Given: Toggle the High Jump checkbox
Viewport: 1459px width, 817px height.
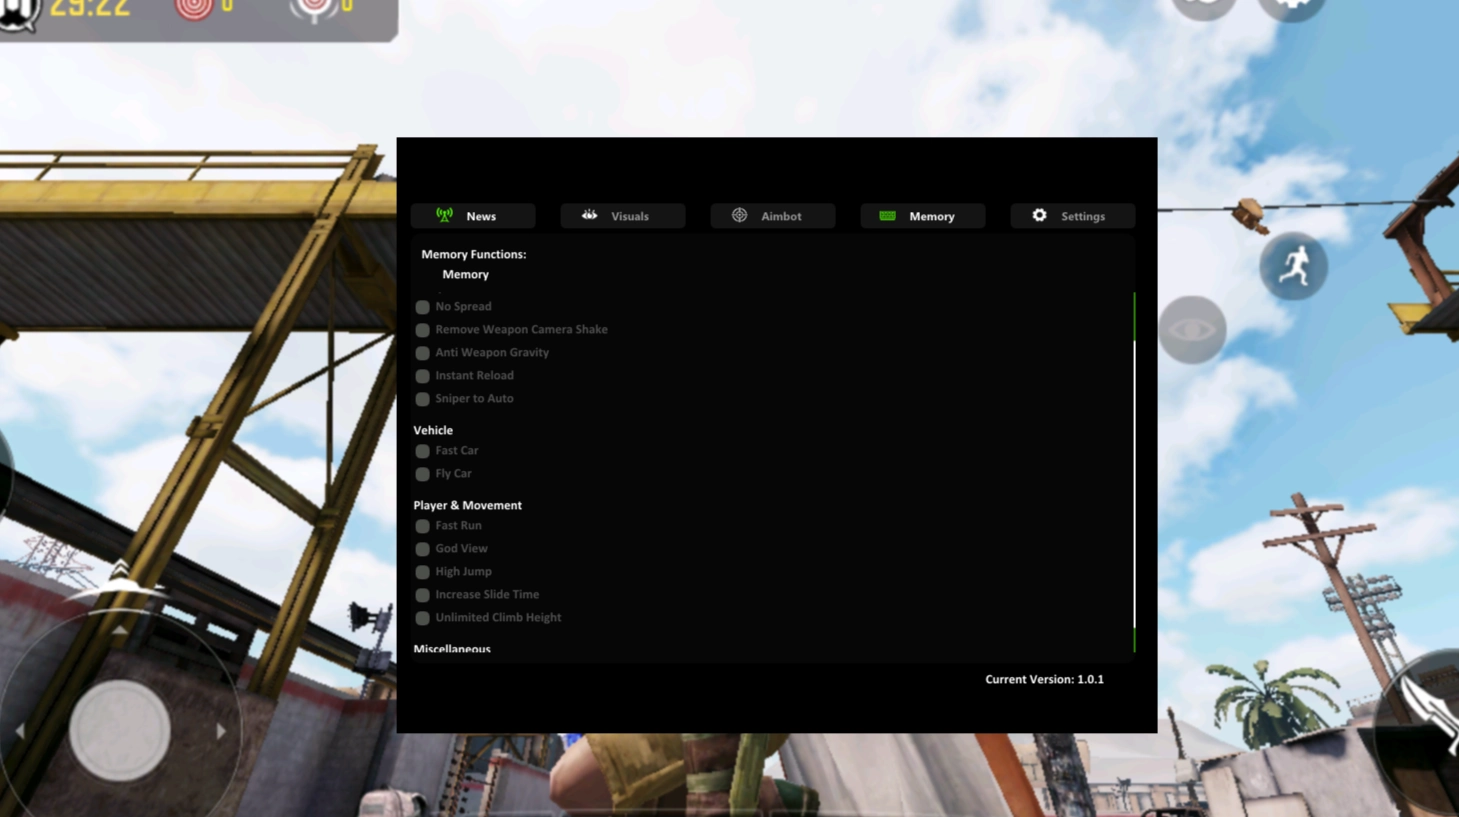Looking at the screenshot, I should point(422,572).
